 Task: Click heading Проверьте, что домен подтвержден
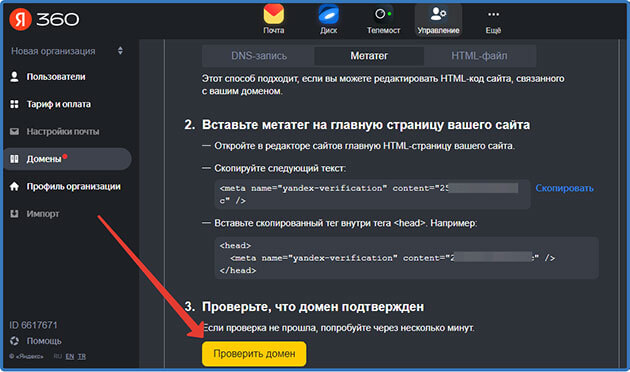click(313, 307)
